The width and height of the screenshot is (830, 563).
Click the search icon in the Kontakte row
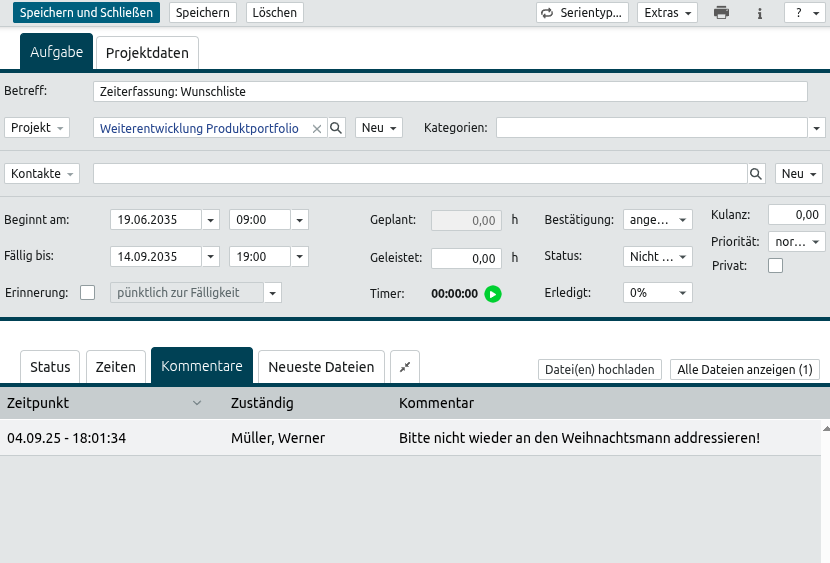point(756,174)
